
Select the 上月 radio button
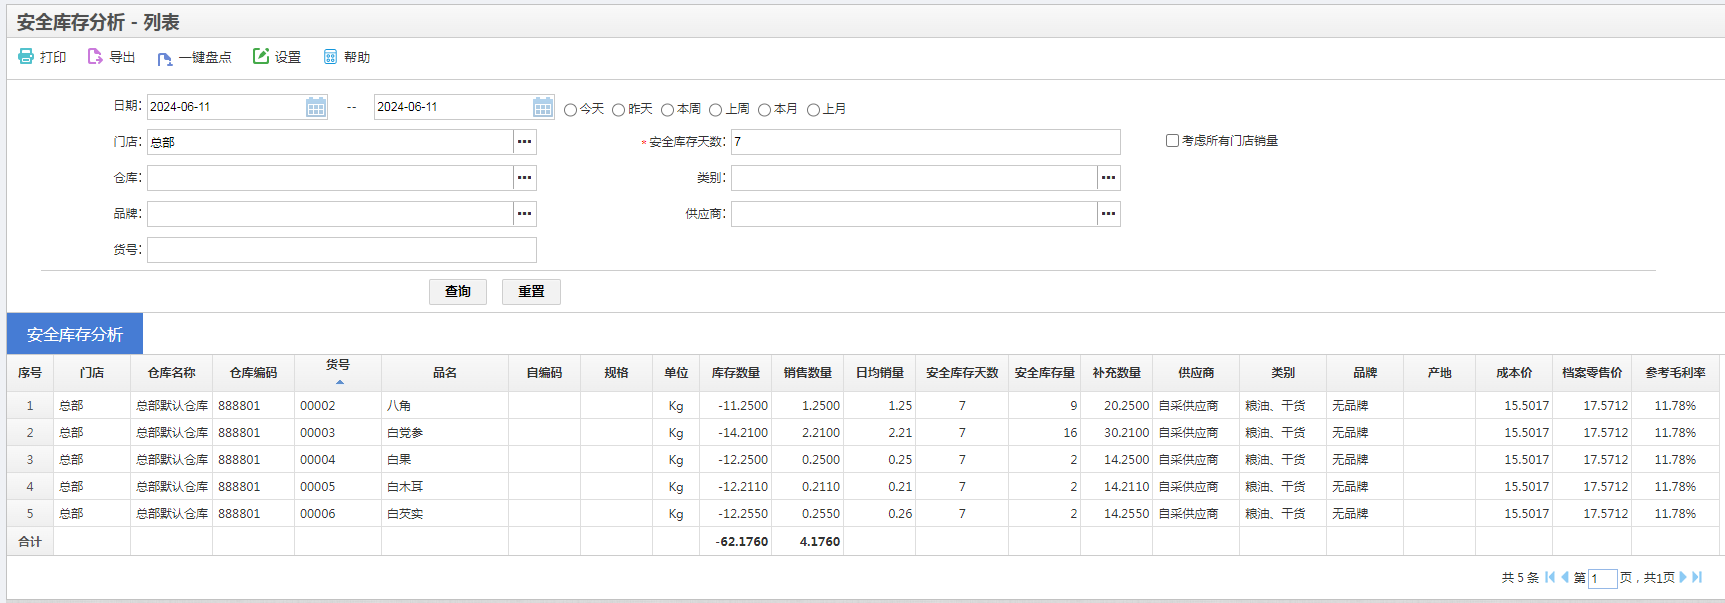coord(813,110)
